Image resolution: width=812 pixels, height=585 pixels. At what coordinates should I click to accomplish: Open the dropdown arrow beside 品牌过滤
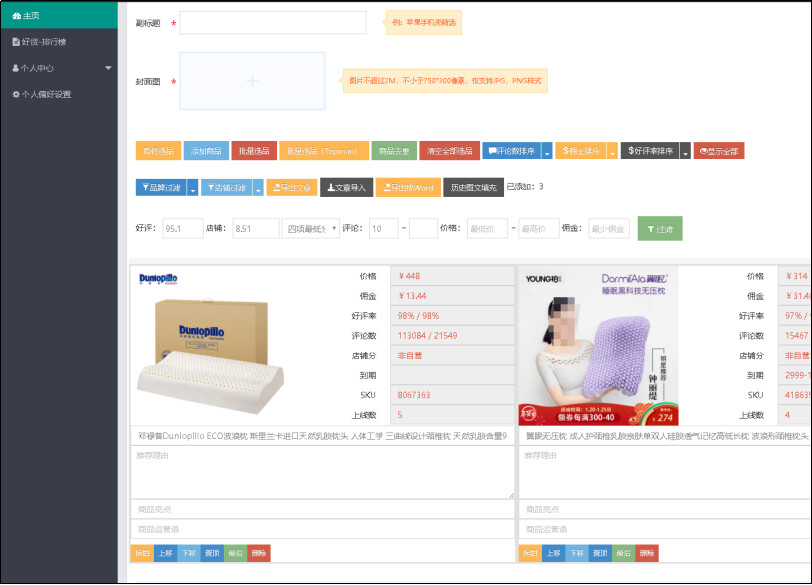coord(193,187)
